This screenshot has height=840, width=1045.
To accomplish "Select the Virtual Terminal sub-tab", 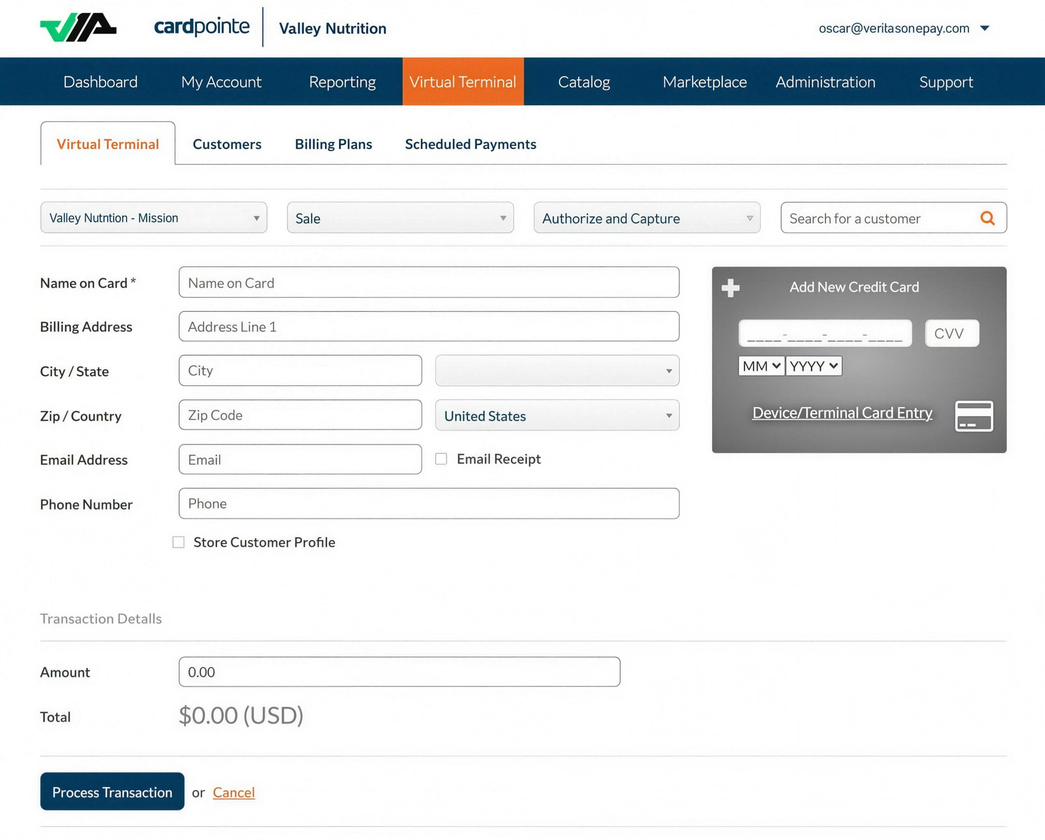I will tap(108, 144).
